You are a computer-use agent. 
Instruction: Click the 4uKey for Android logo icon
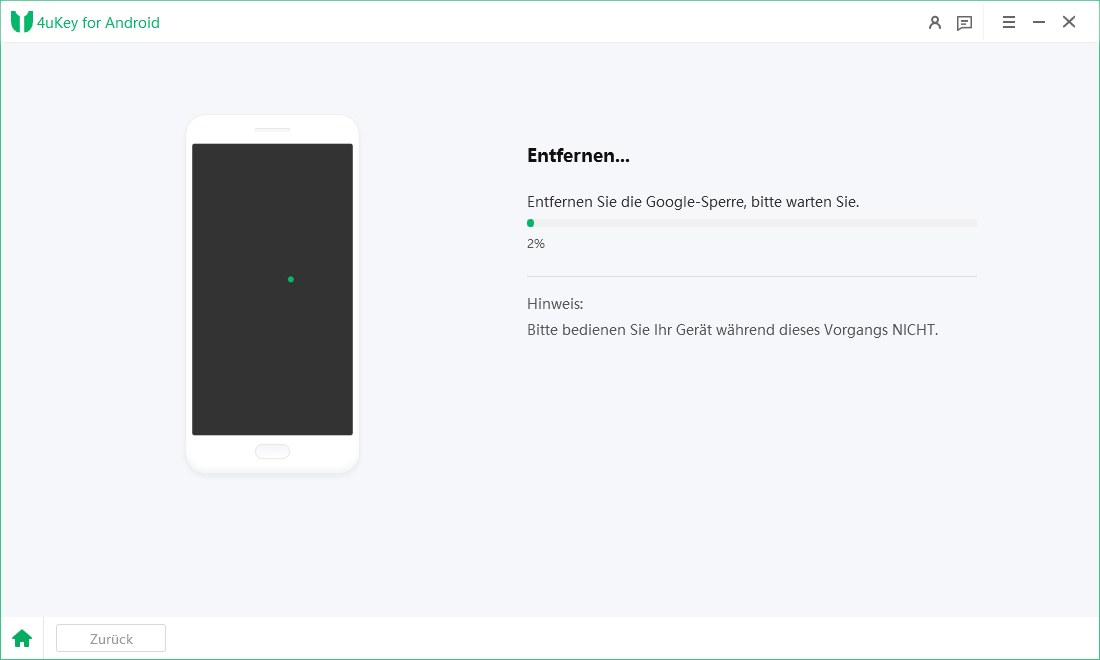[x=21, y=21]
